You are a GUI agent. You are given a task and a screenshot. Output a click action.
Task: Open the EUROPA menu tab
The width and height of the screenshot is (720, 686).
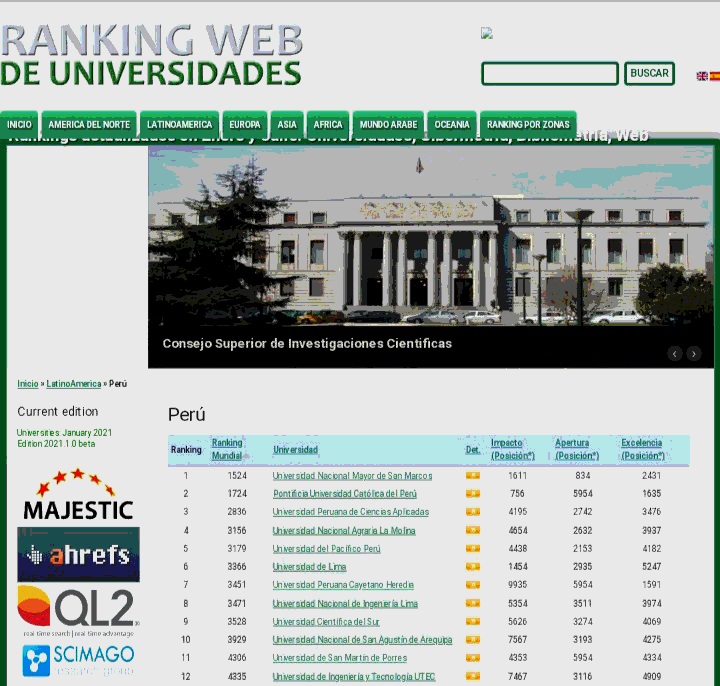[x=244, y=125]
